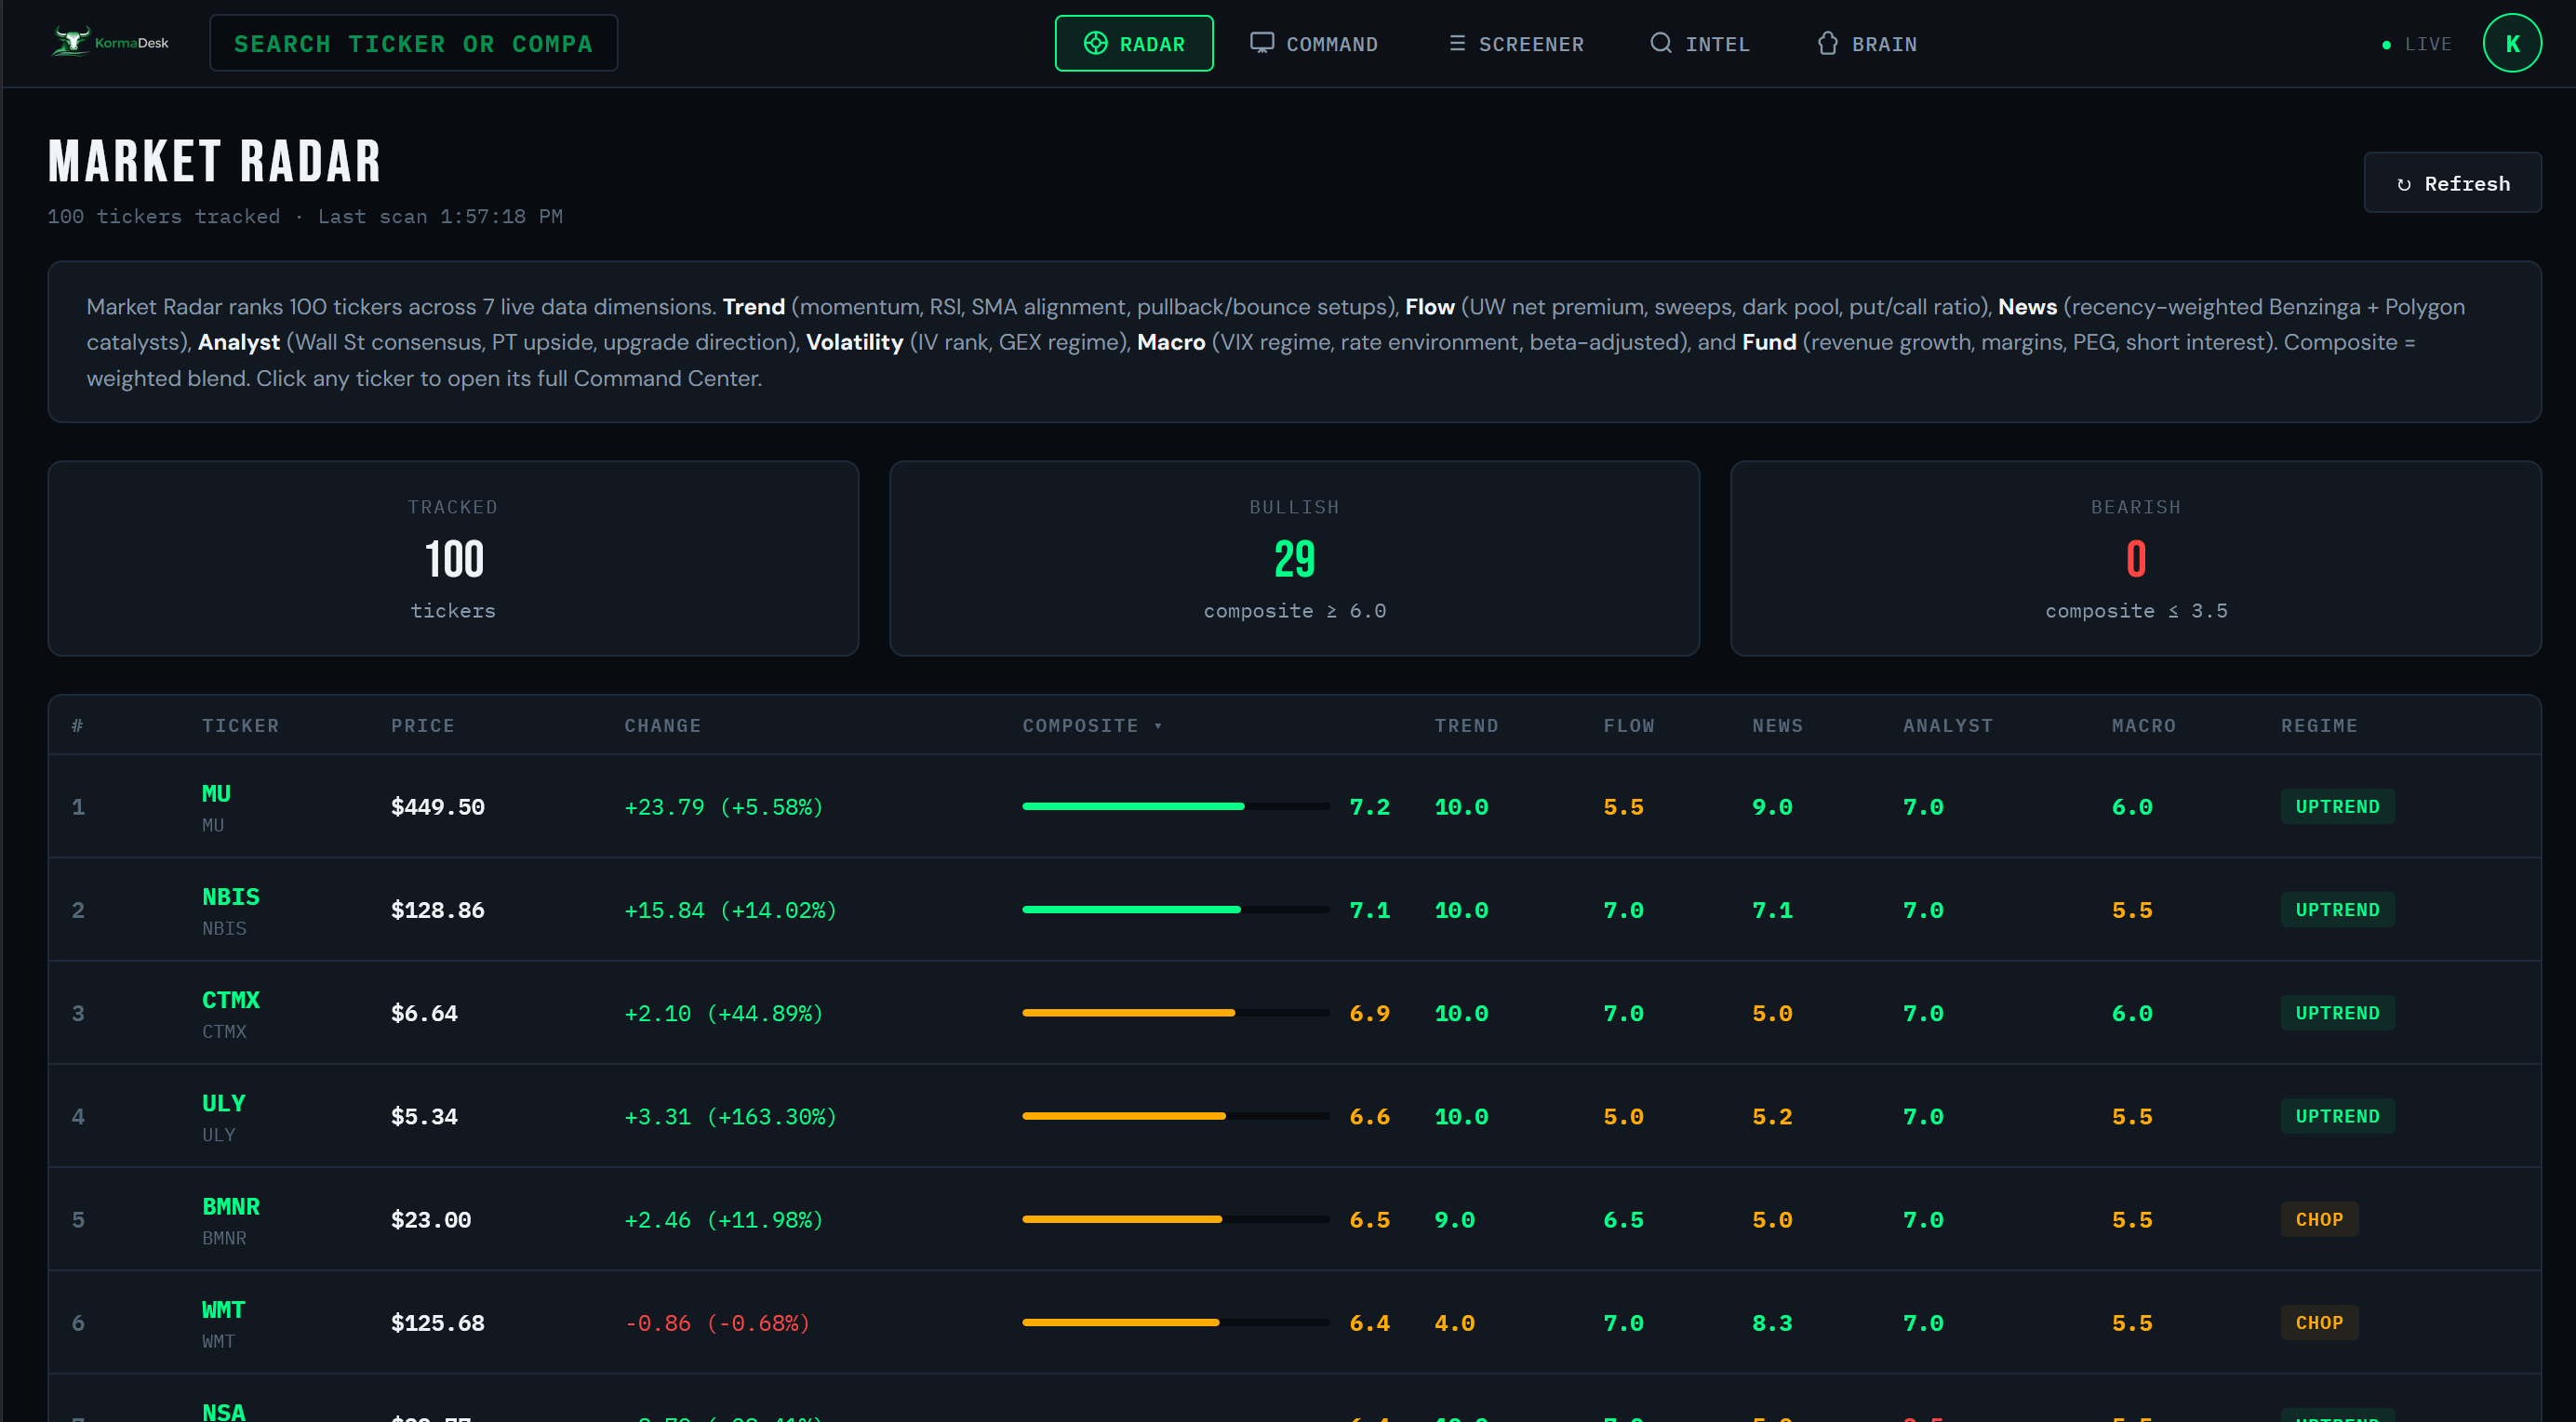Expand the CTMX ticker details
Image resolution: width=2576 pixels, height=1422 pixels.
click(230, 999)
